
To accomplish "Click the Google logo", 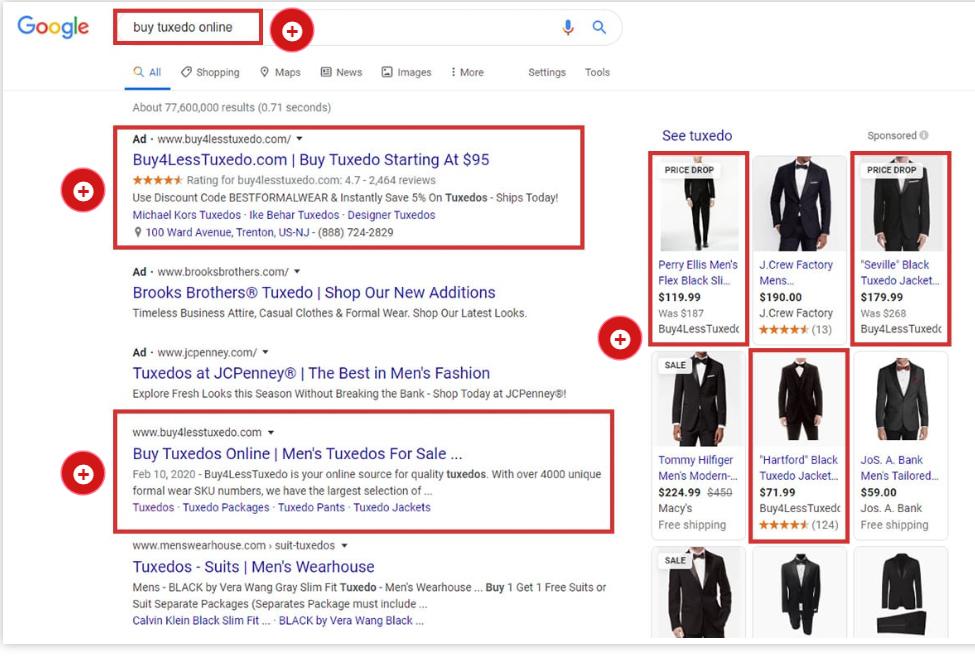I will [53, 27].
